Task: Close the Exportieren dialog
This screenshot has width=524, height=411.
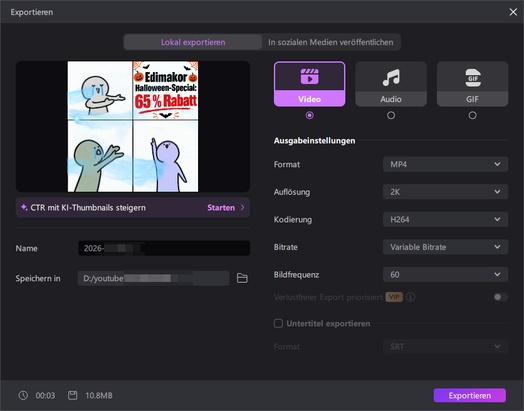Action: click(513, 12)
